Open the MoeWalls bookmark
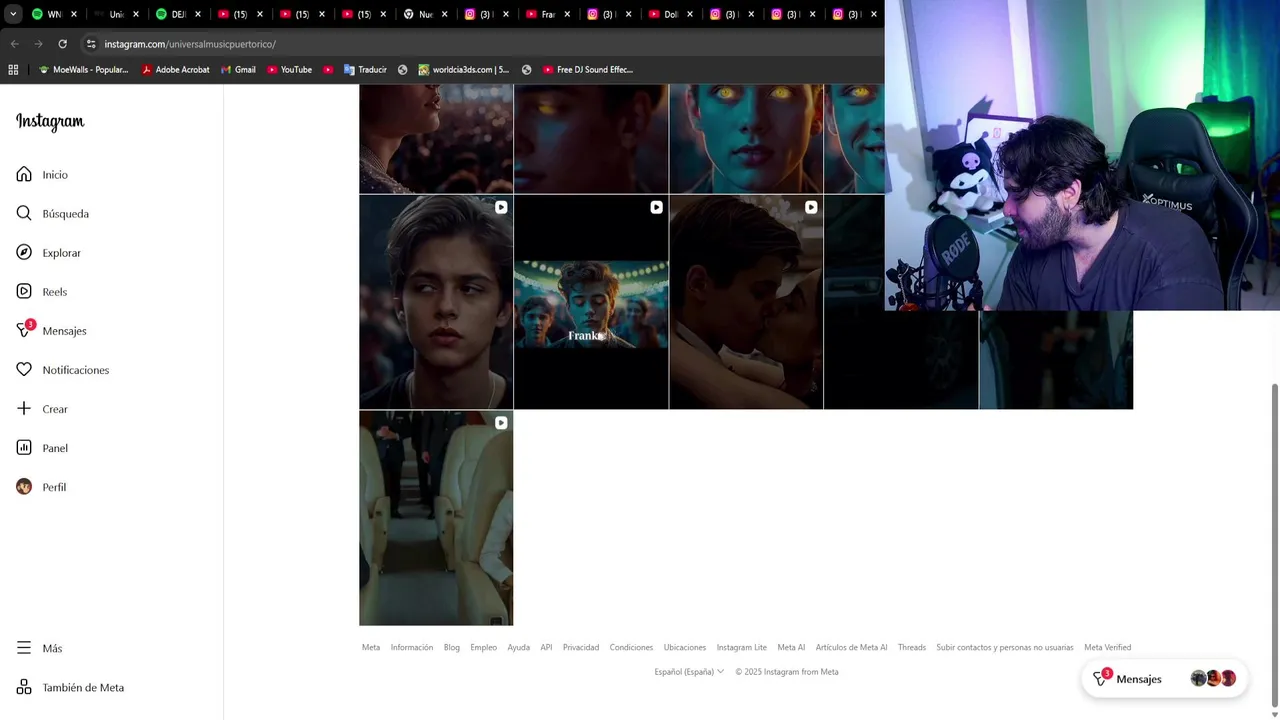The image size is (1280, 720). point(83,70)
